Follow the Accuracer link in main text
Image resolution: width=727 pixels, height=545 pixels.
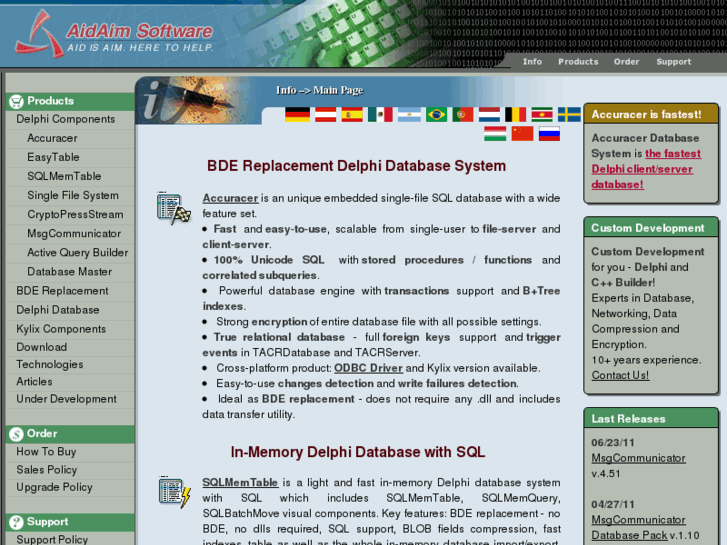click(x=230, y=198)
